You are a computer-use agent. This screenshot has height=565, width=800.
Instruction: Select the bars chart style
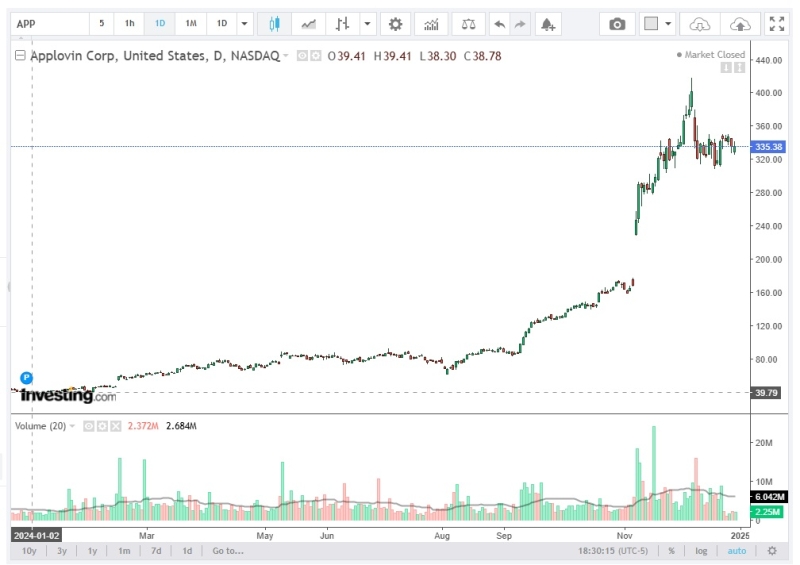pyautogui.click(x=342, y=24)
